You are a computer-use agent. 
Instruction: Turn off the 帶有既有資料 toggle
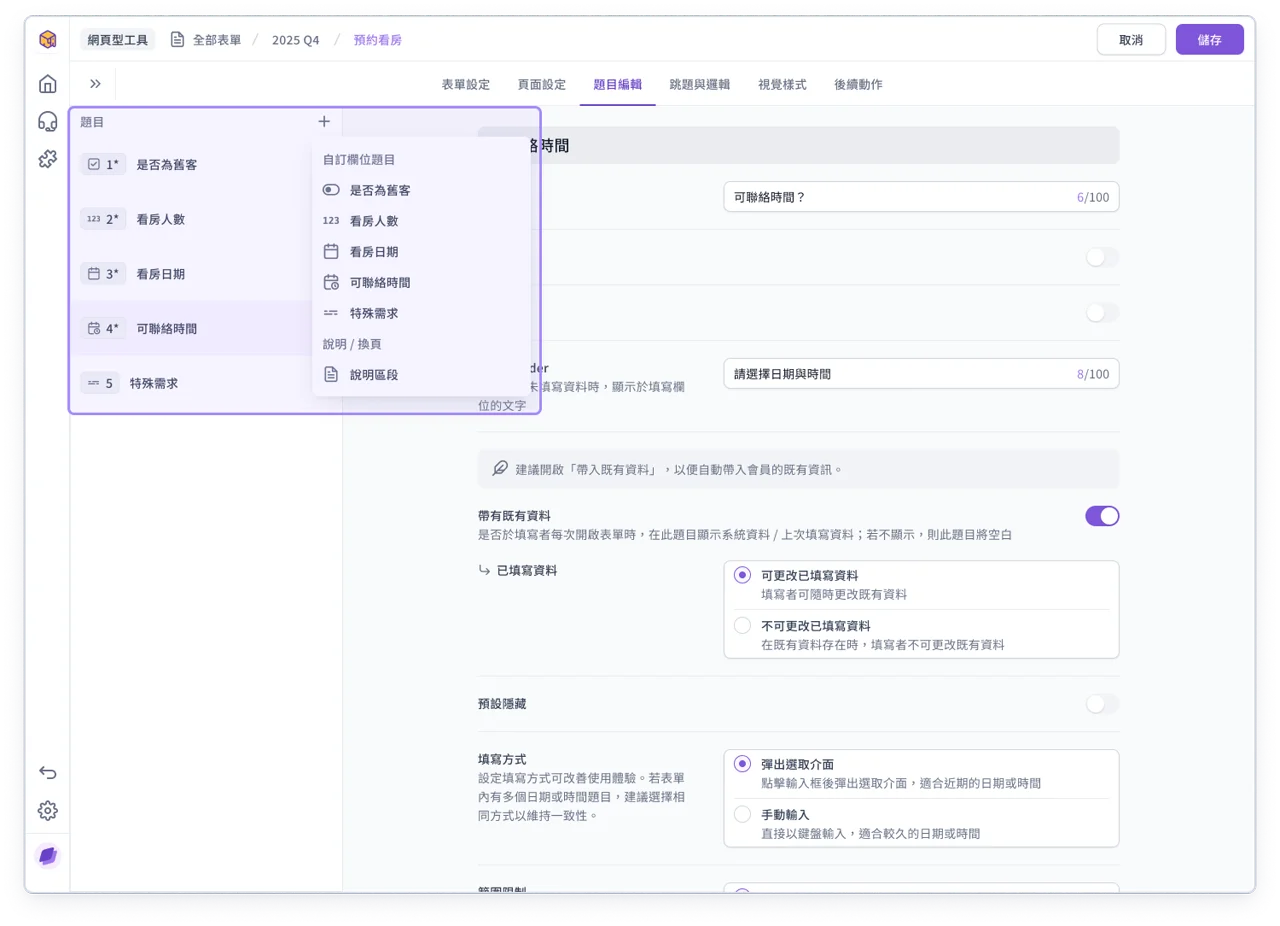click(x=1102, y=516)
